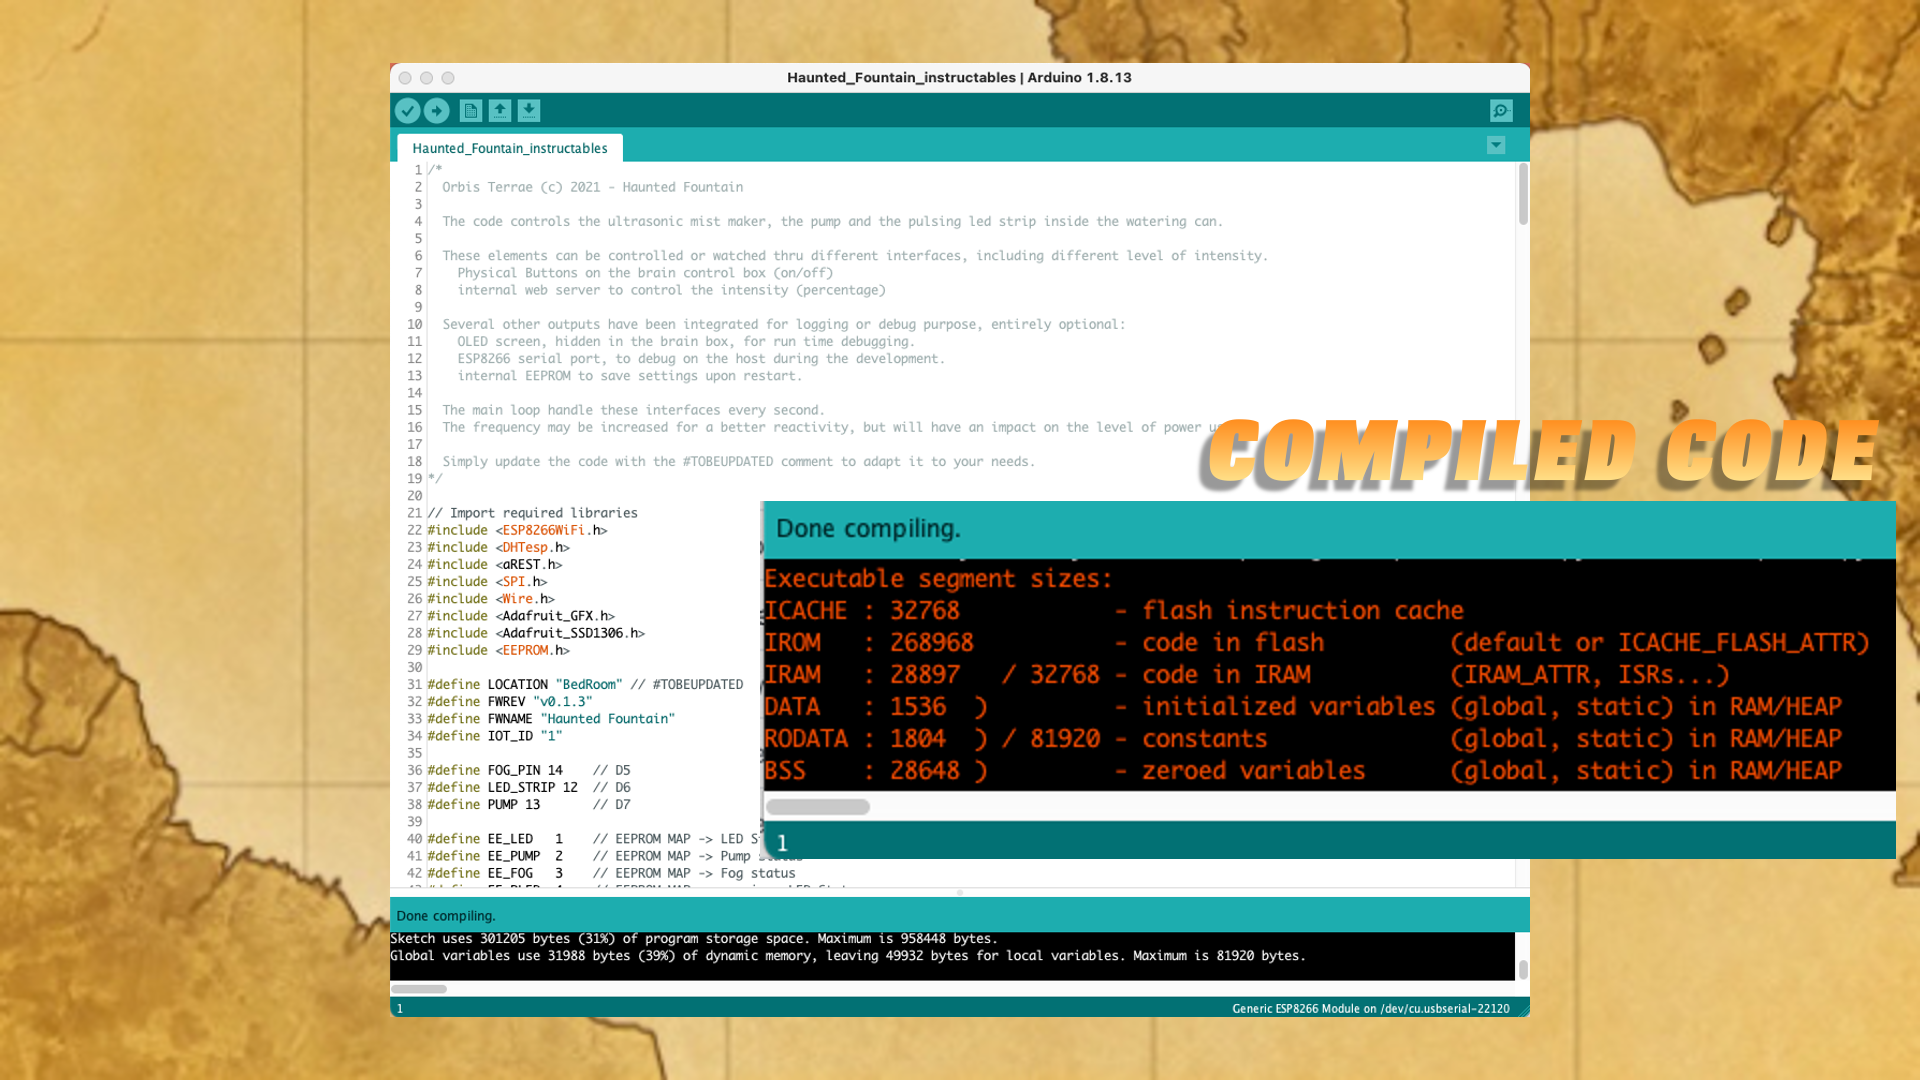Select the Haunted_Fountain_instructables tab

point(510,148)
